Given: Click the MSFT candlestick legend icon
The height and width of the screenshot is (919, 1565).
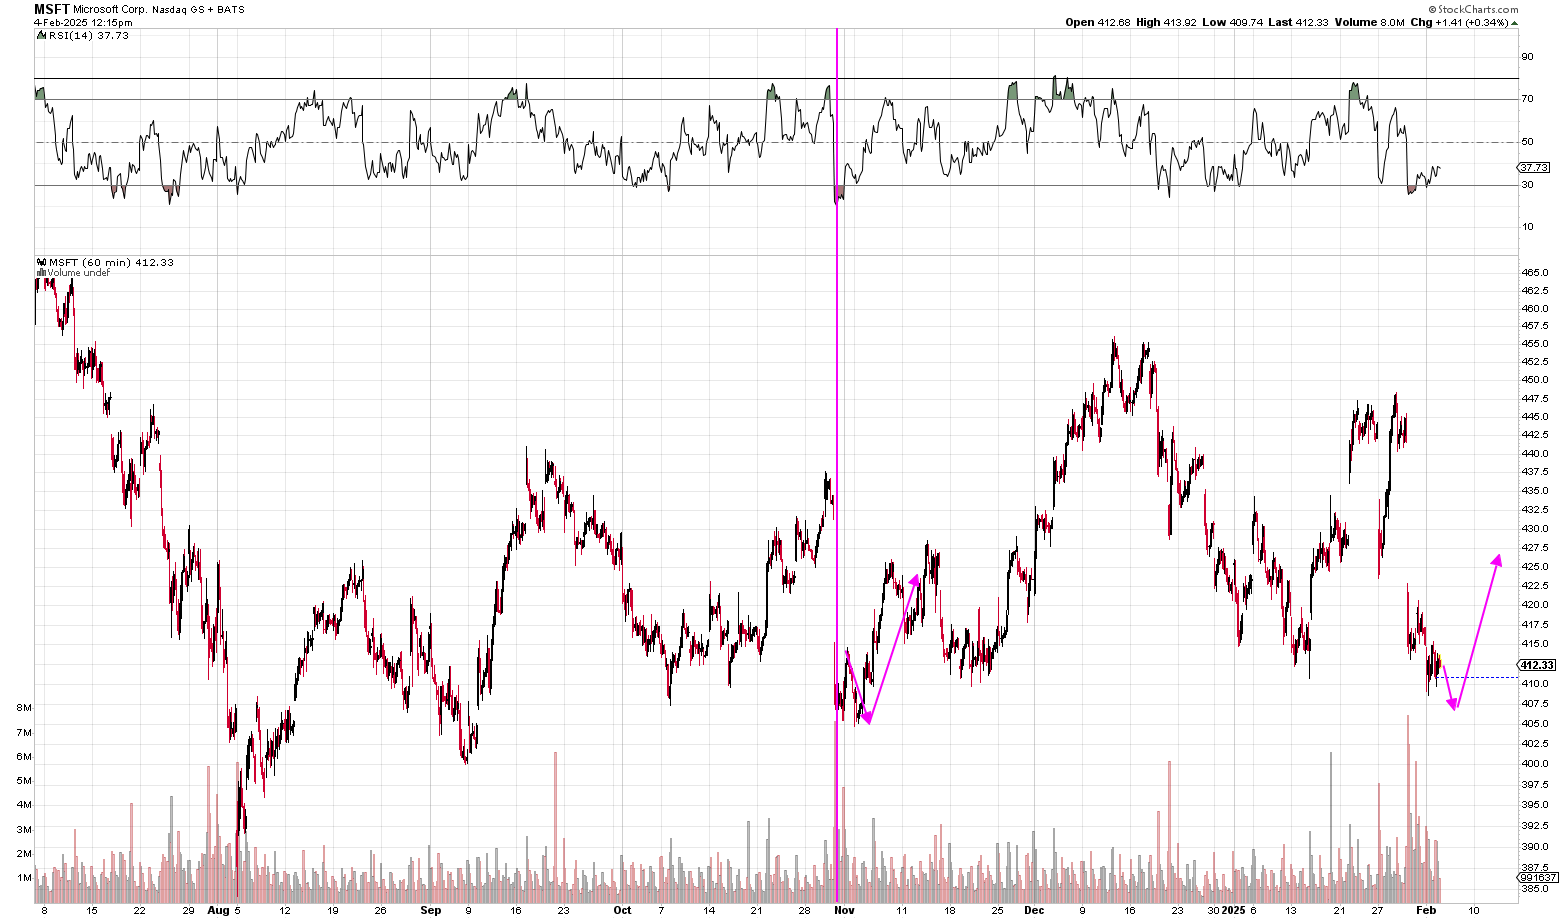Looking at the screenshot, I should point(40,263).
